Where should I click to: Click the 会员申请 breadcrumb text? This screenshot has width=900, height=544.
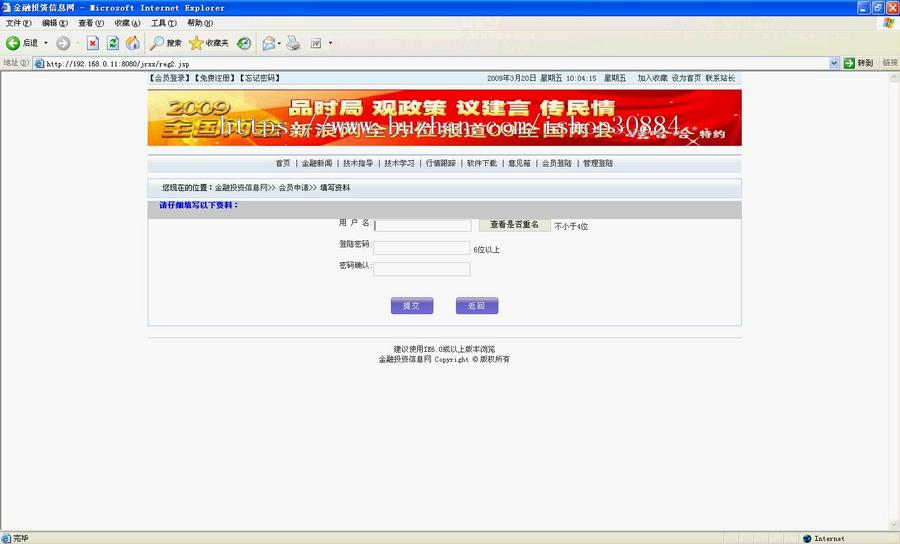tap(294, 188)
